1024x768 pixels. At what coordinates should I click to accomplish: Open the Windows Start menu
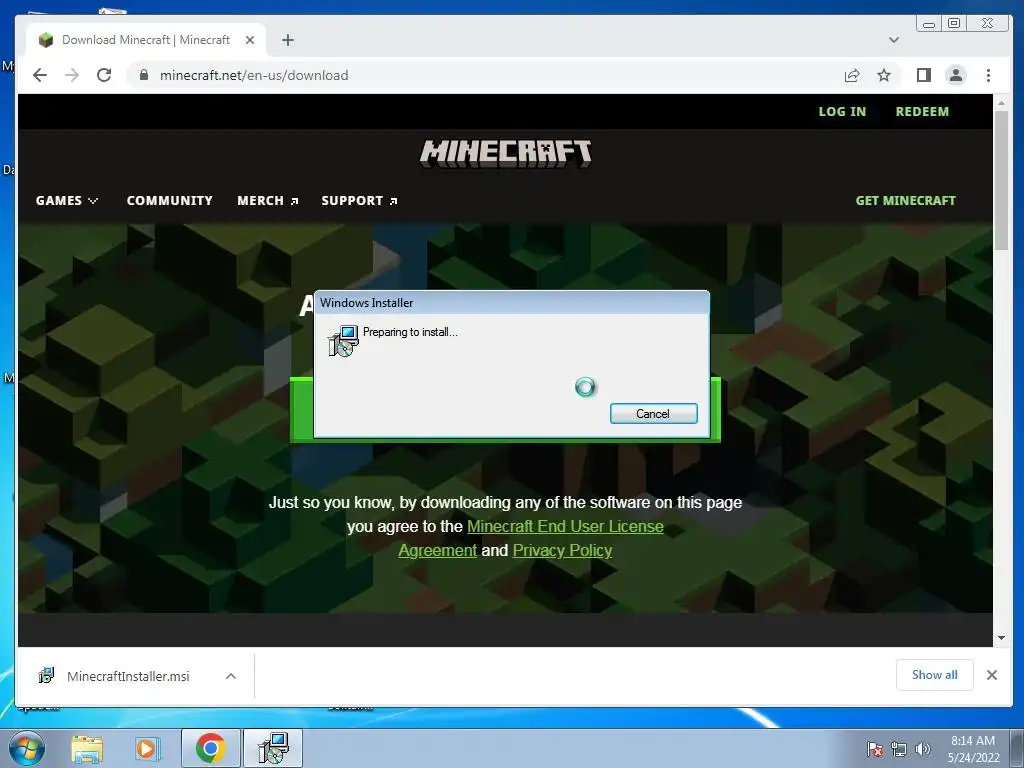click(27, 748)
